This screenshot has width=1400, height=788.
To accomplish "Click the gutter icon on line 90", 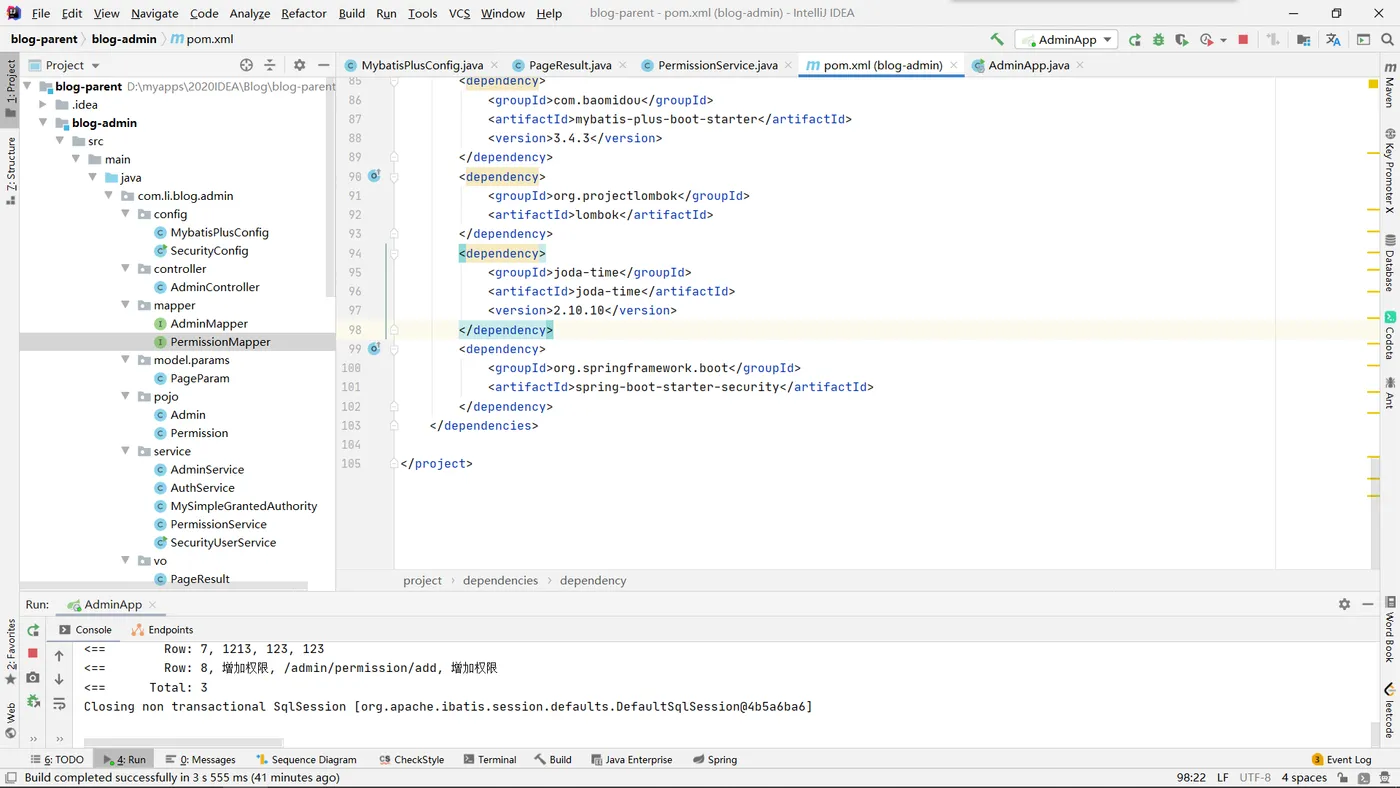I will (374, 176).
